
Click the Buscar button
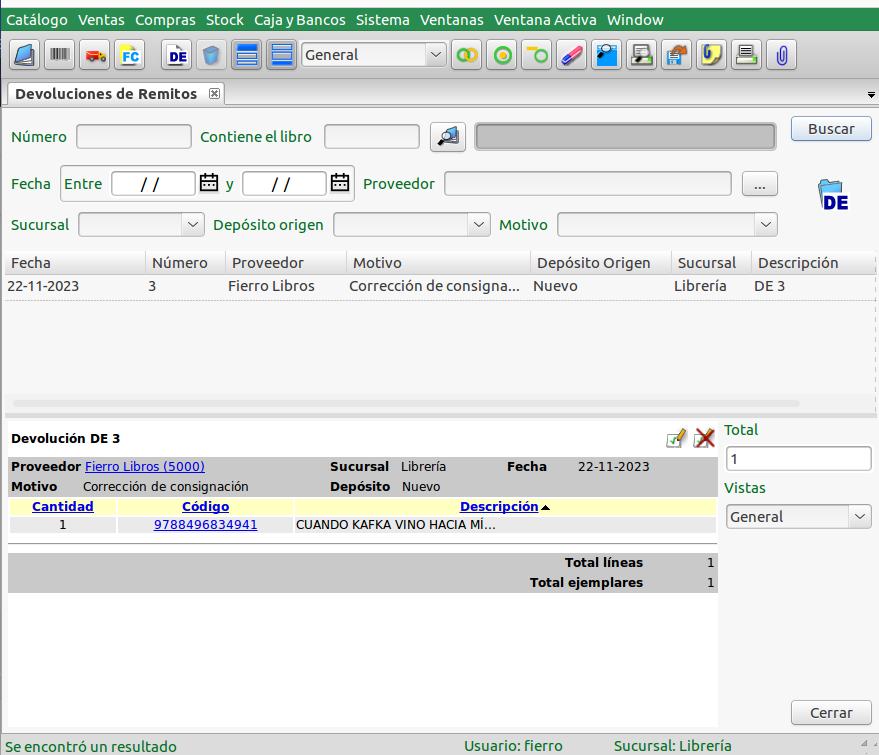(x=831, y=129)
